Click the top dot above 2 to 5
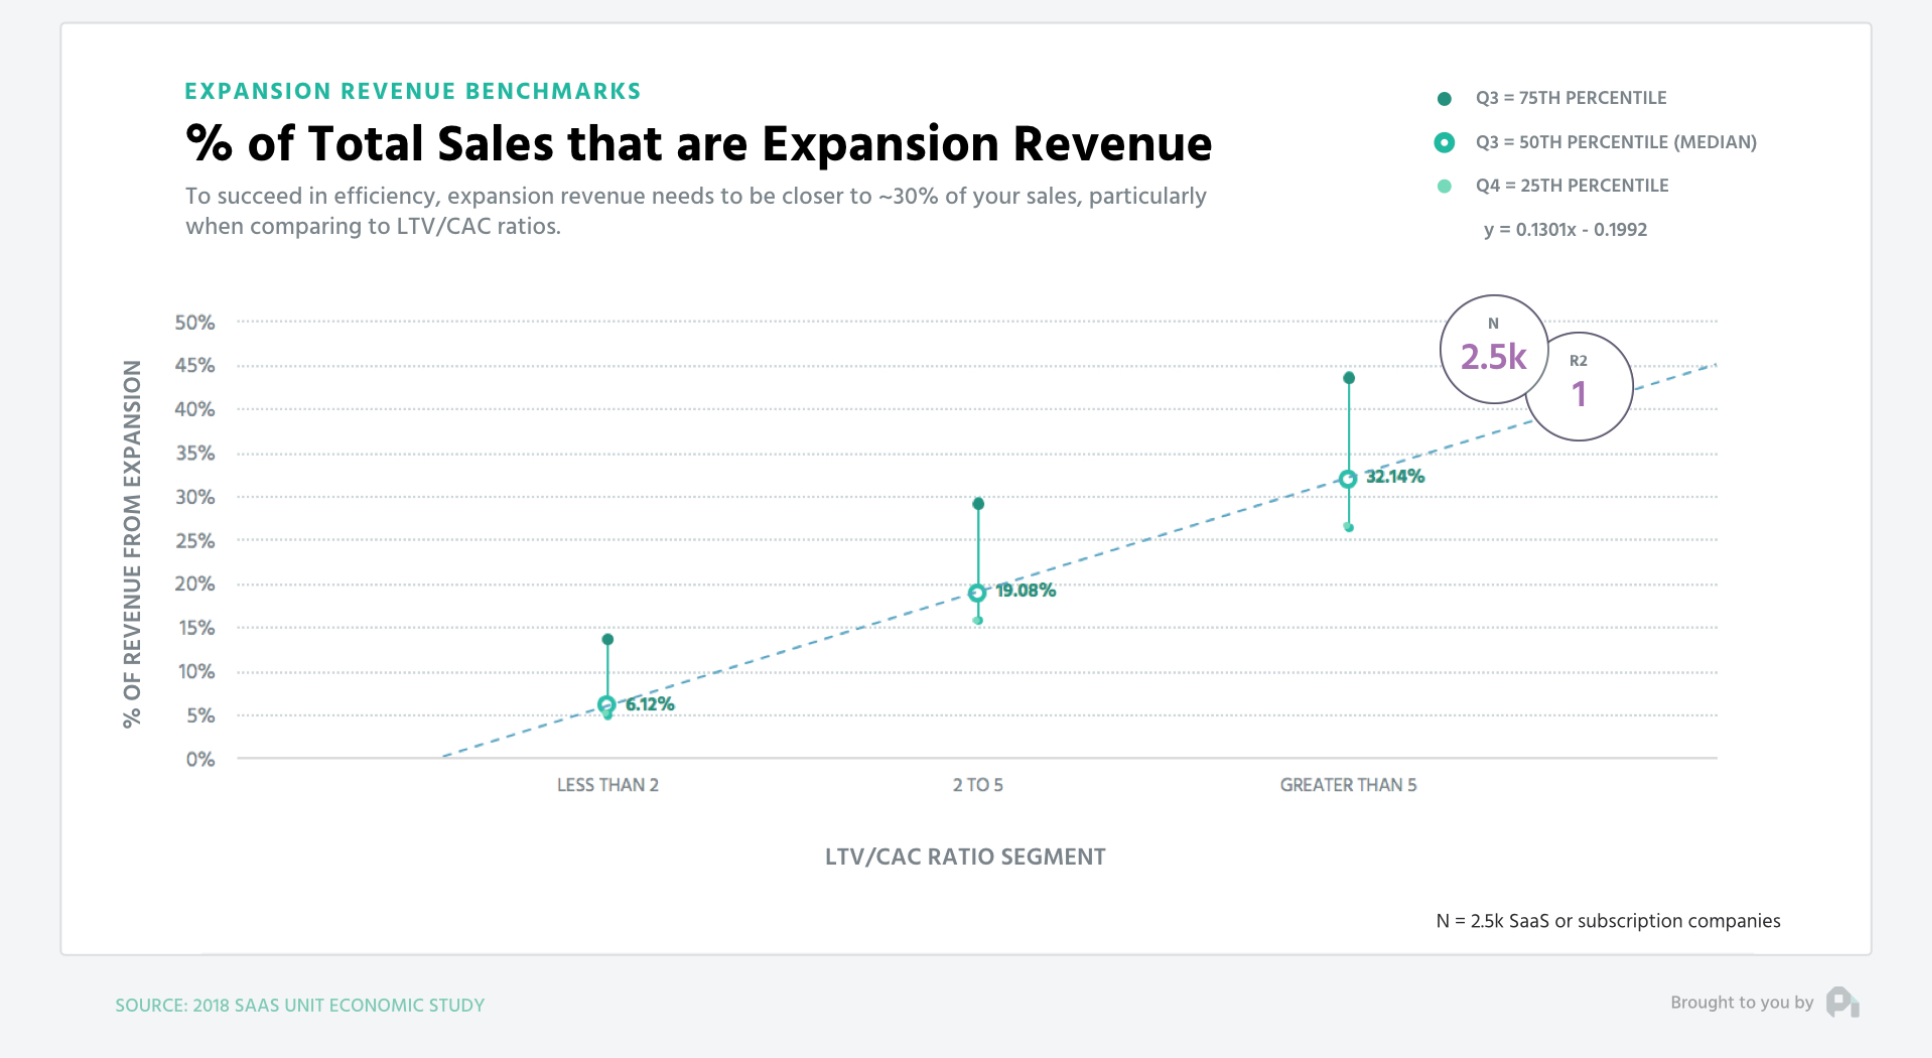1932x1058 pixels. pos(978,504)
